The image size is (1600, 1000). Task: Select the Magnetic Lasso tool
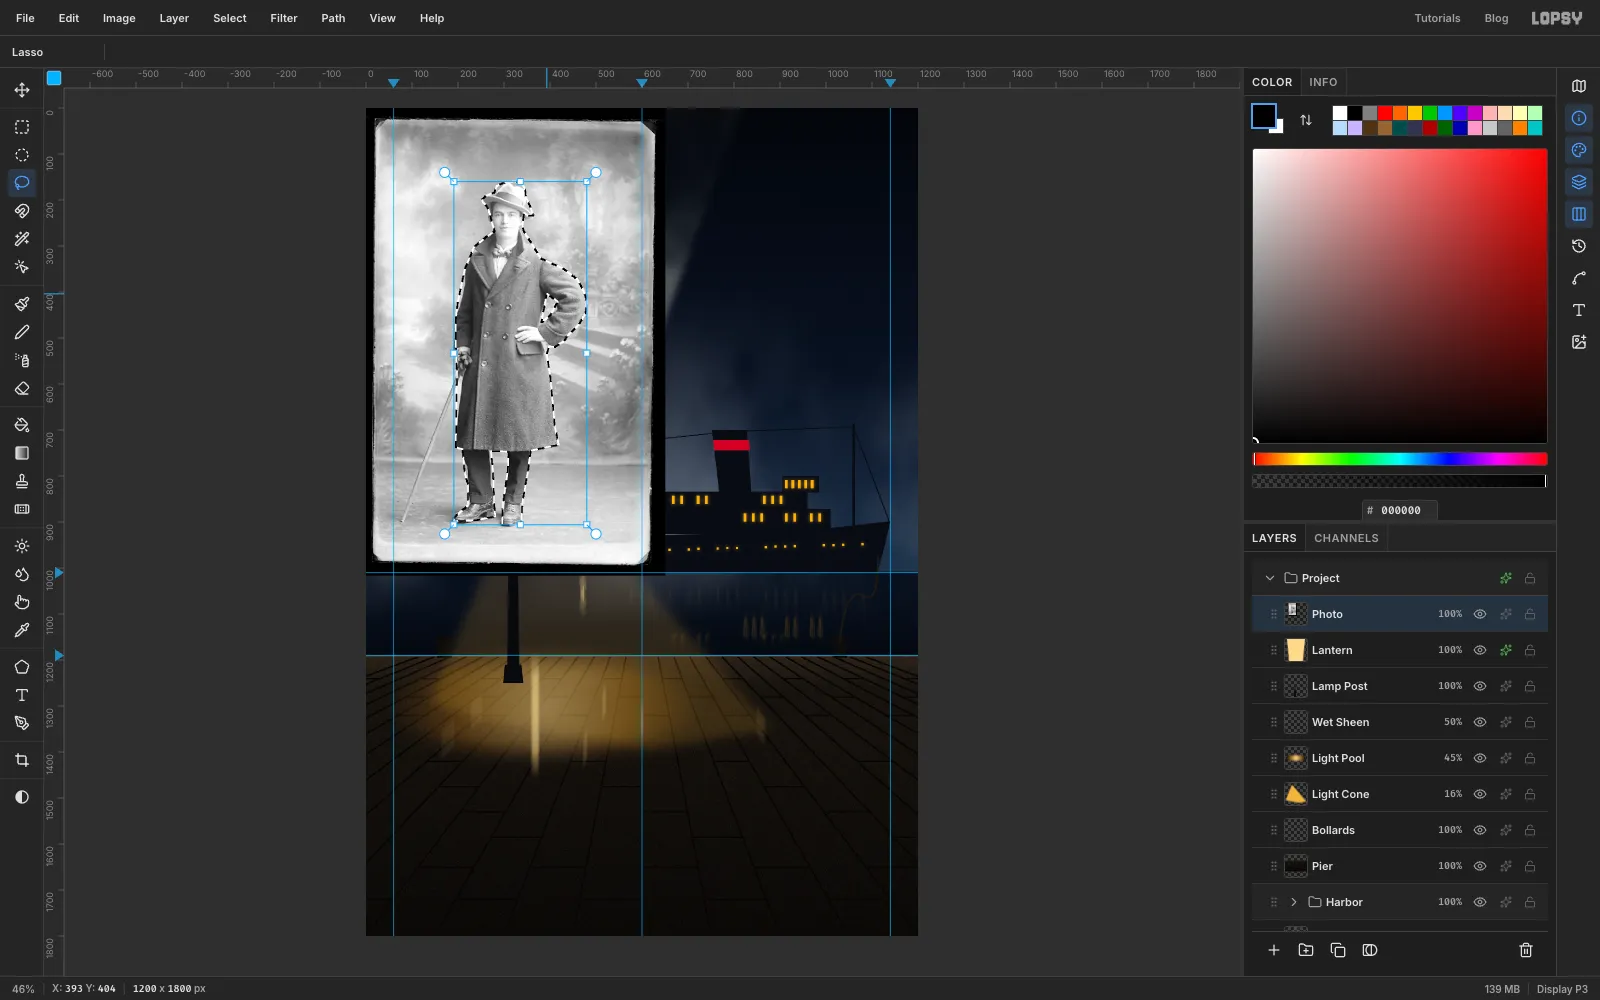(22, 211)
